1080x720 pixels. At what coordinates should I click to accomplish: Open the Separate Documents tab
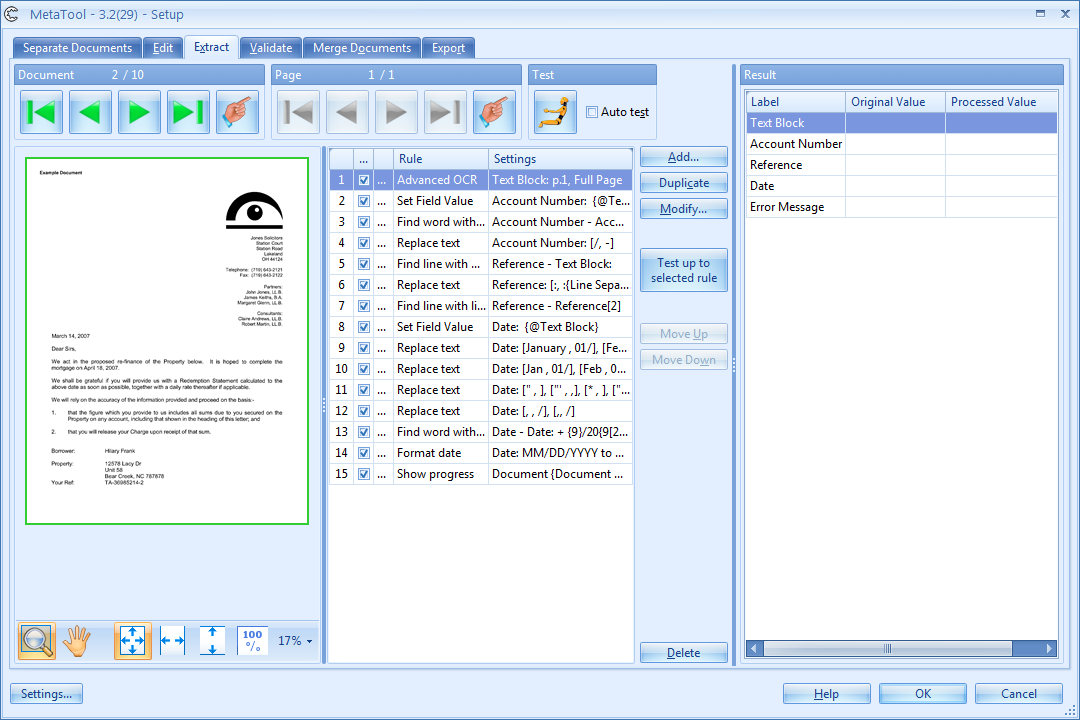point(77,48)
